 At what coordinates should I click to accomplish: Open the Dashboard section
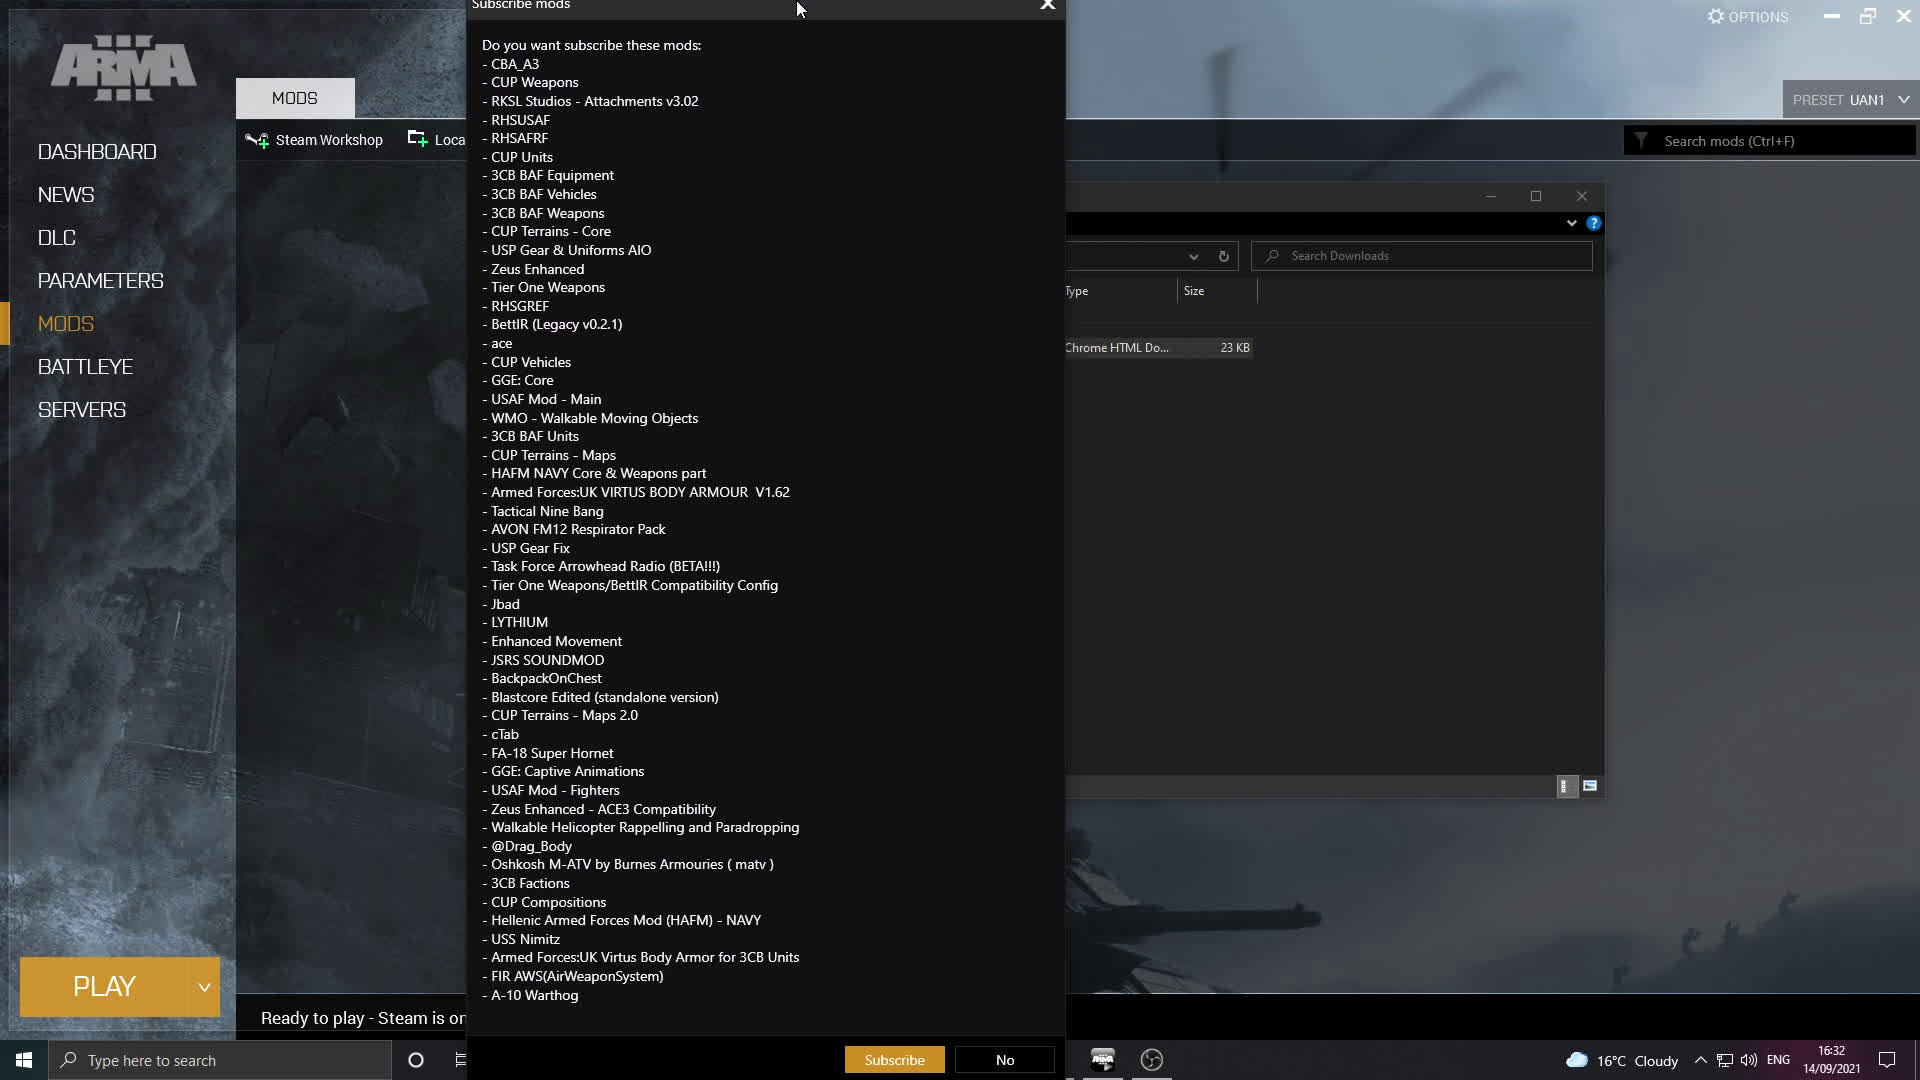click(x=97, y=152)
